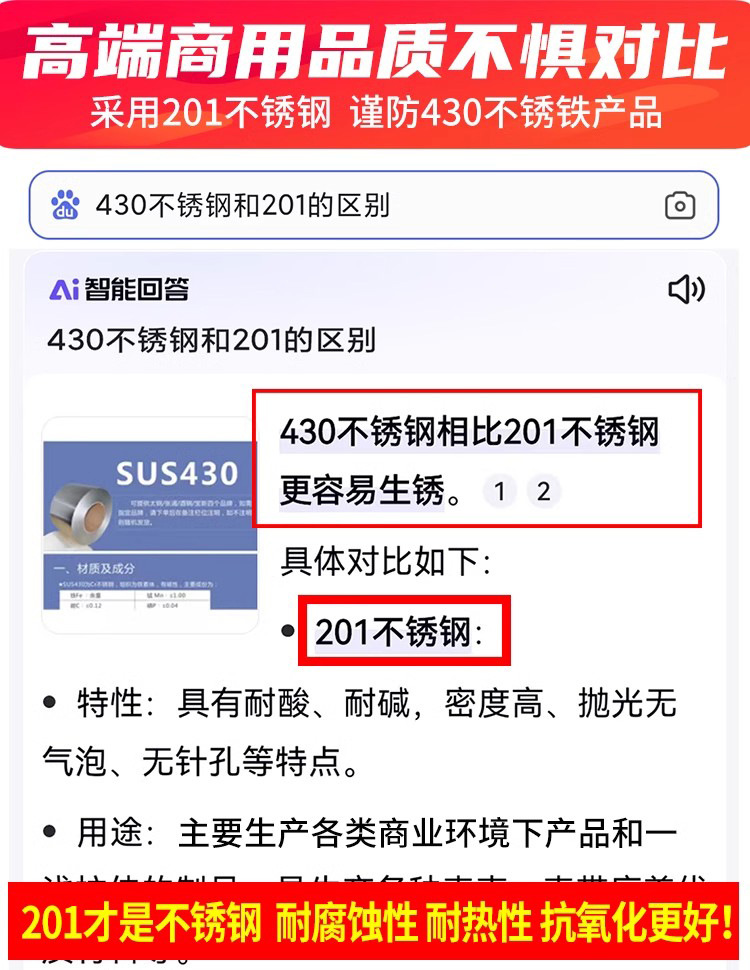
Task: Play audio with the speaker icon
Action: (686, 290)
